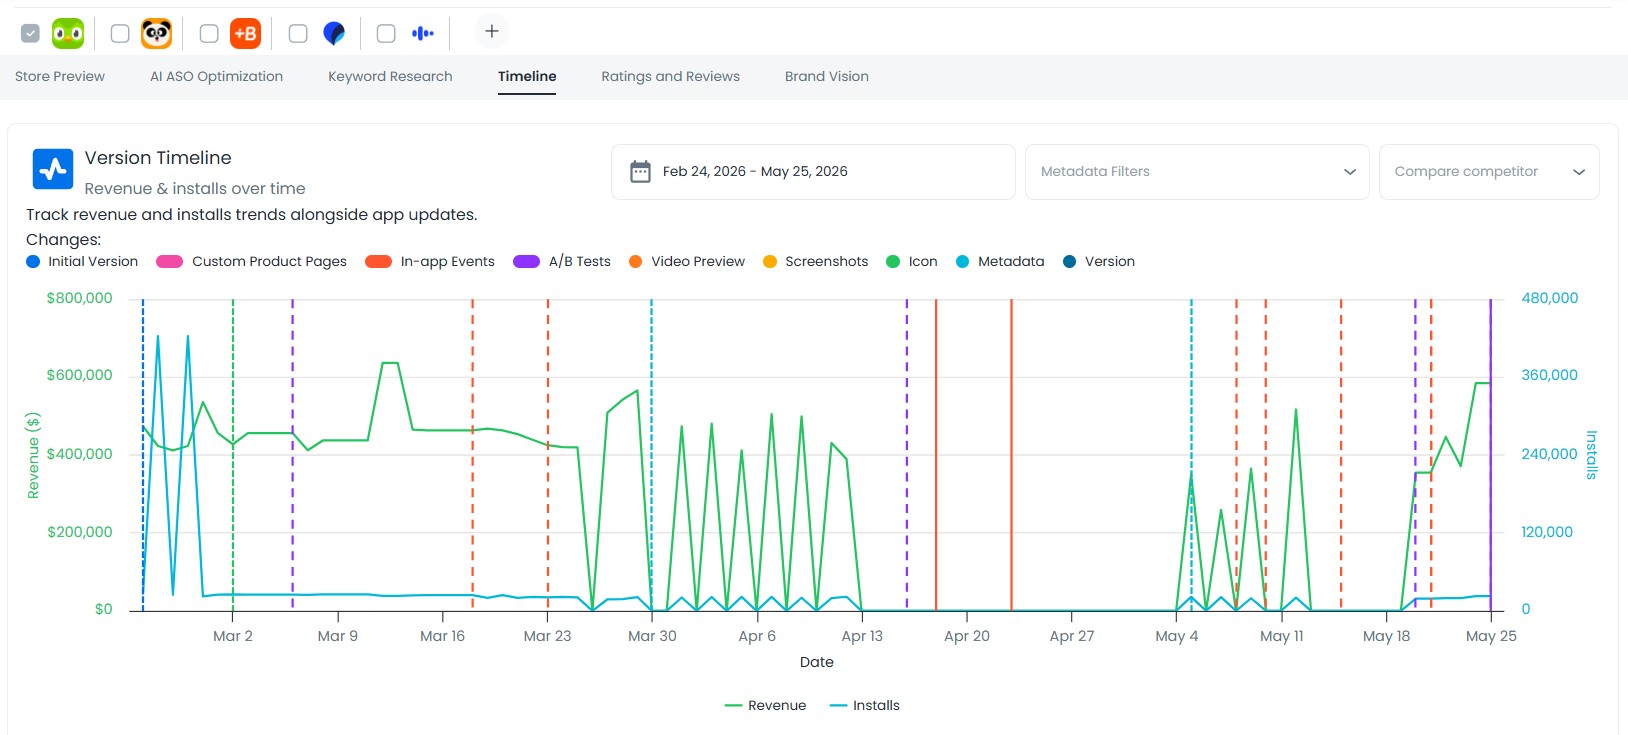The width and height of the screenshot is (1628, 735).
Task: Uncheck the checkbox beside the owl app
Action: point(31,33)
